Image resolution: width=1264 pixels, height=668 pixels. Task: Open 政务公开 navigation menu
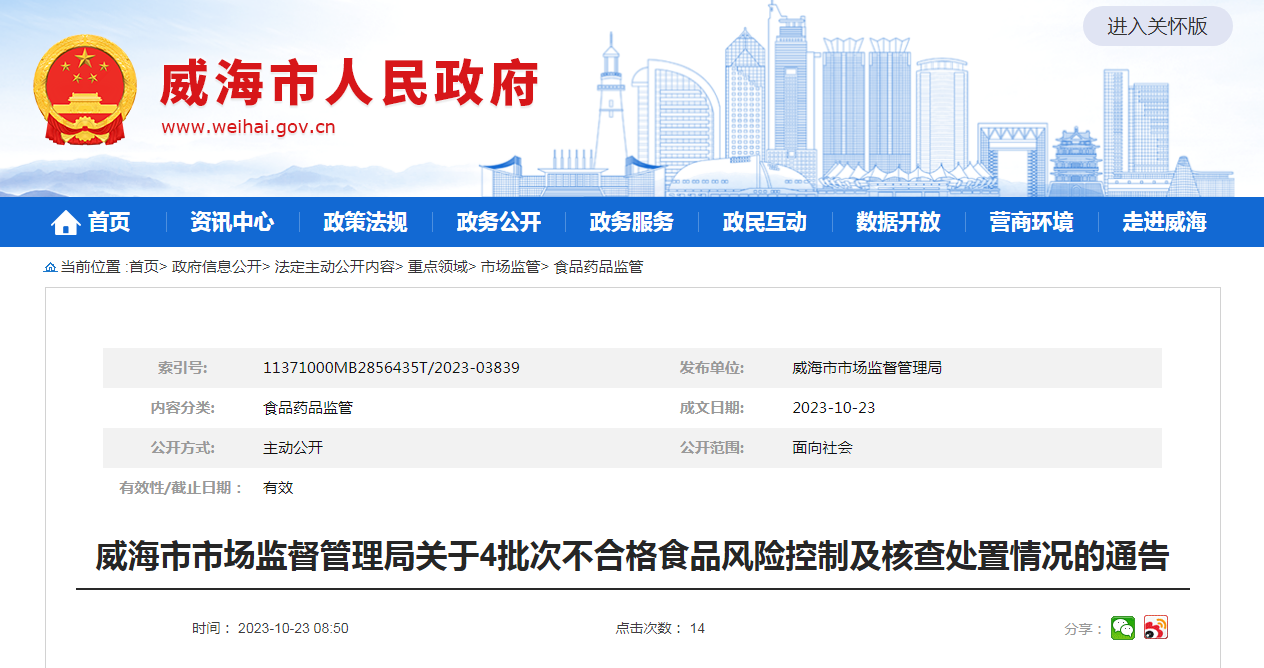pyautogui.click(x=498, y=222)
